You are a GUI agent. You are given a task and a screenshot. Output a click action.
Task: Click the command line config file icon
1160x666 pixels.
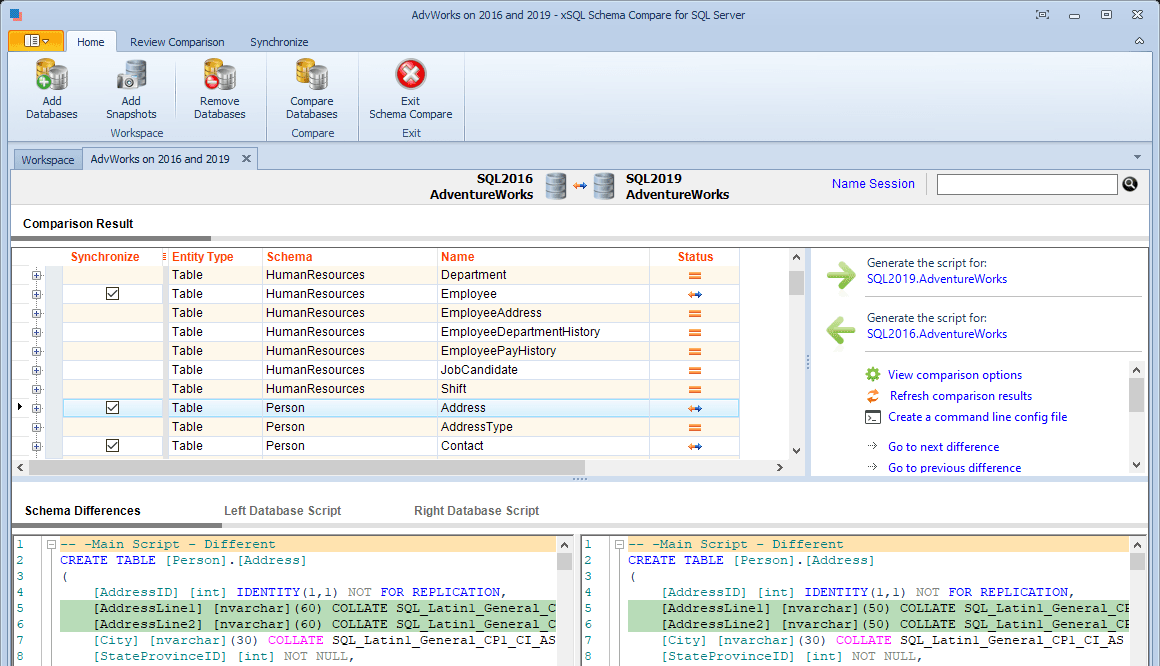[x=873, y=417]
